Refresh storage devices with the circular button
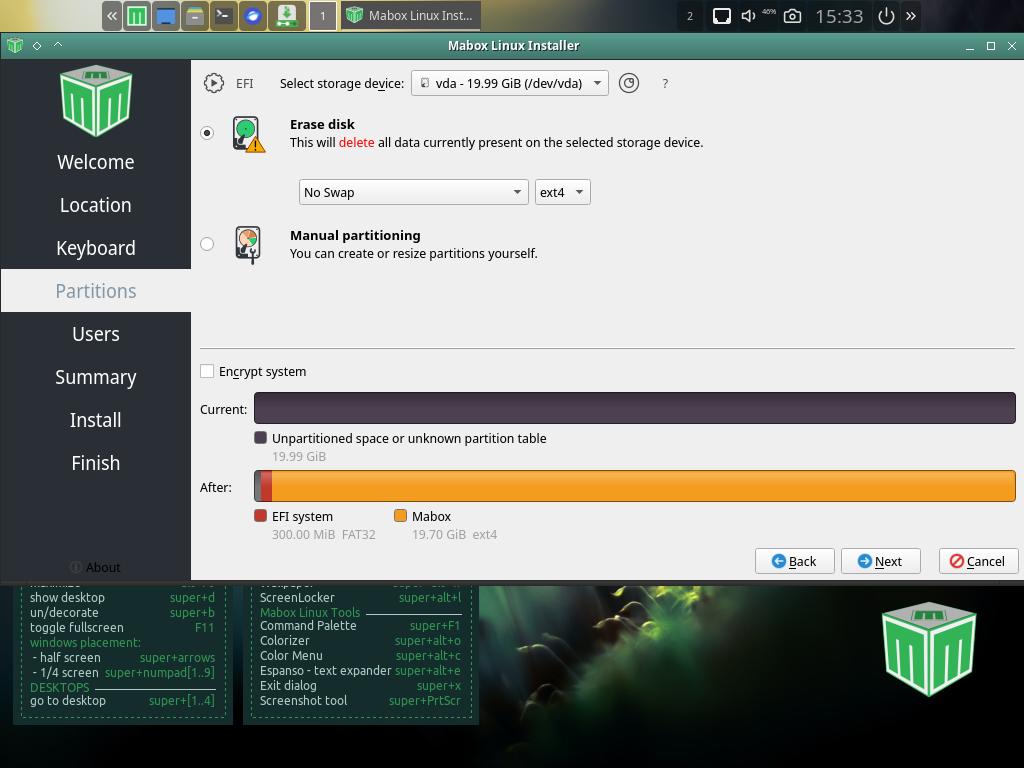The image size is (1024, 768). [629, 83]
